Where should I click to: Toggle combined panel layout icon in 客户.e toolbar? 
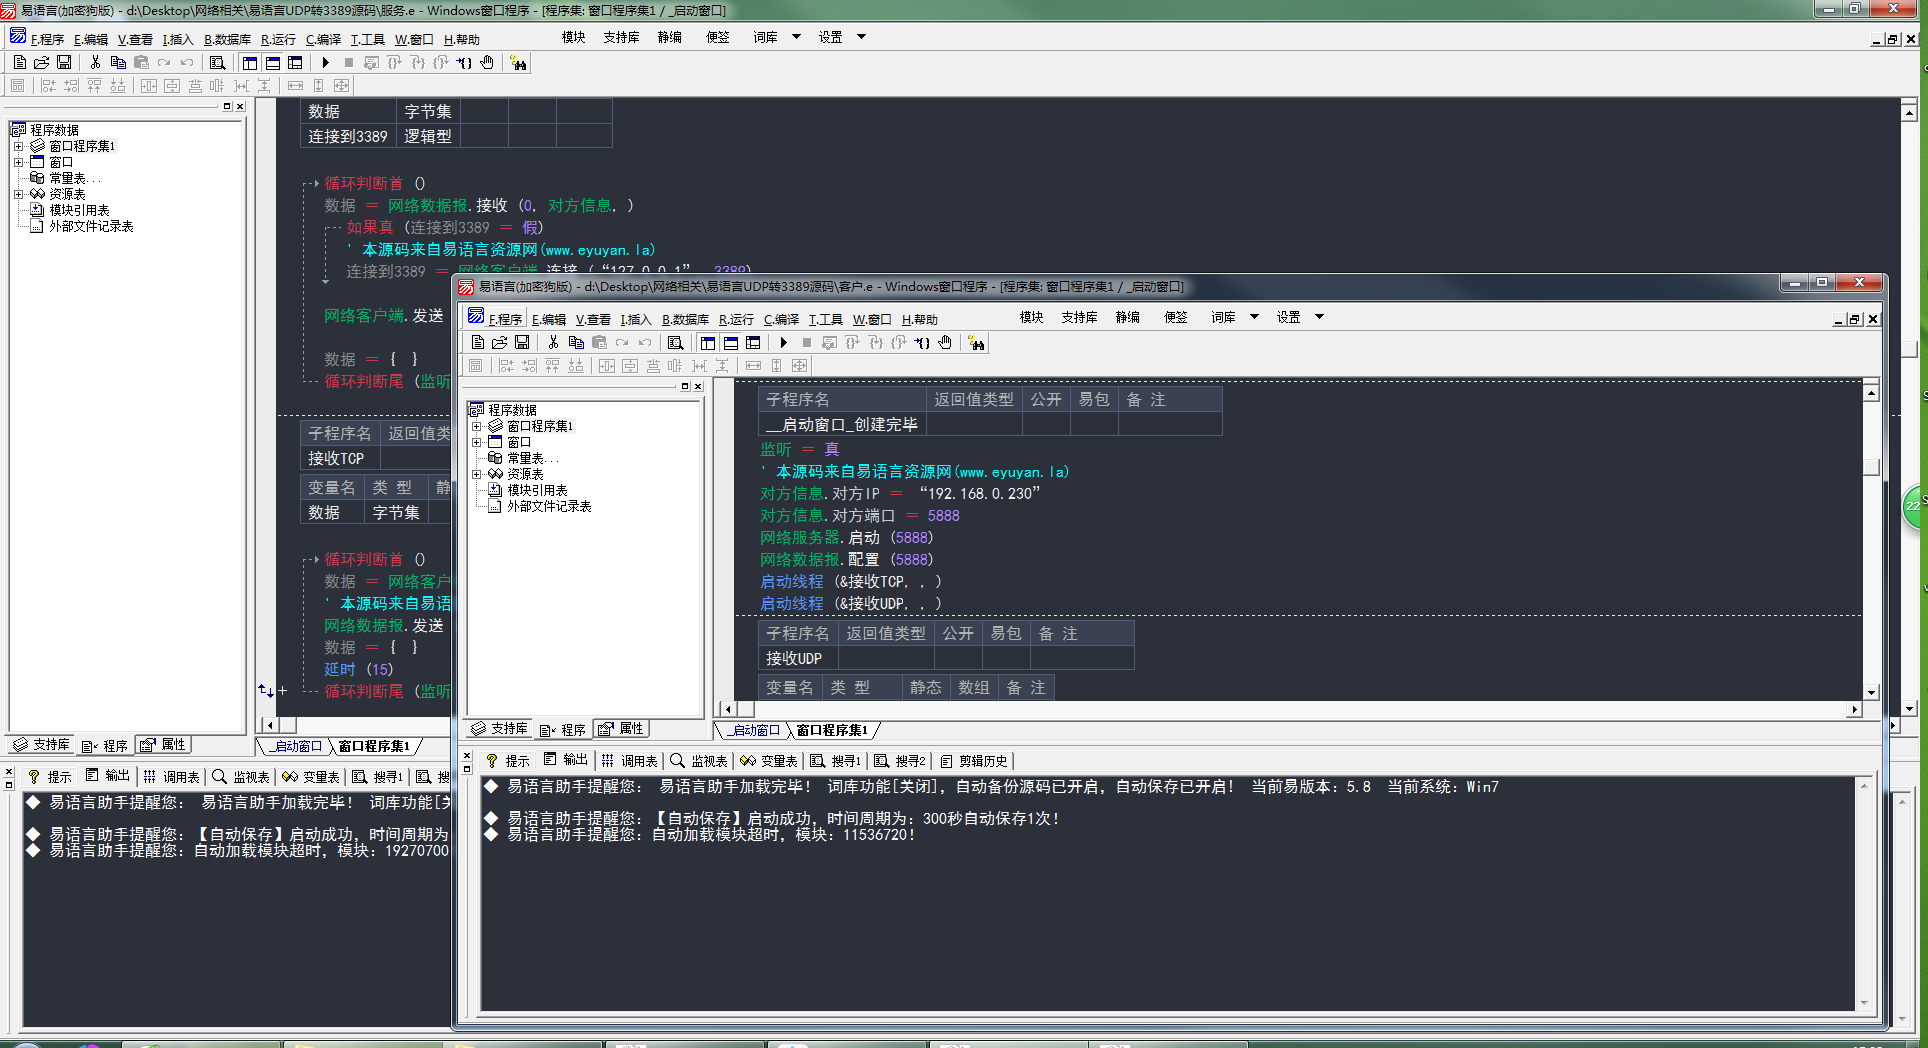753,342
